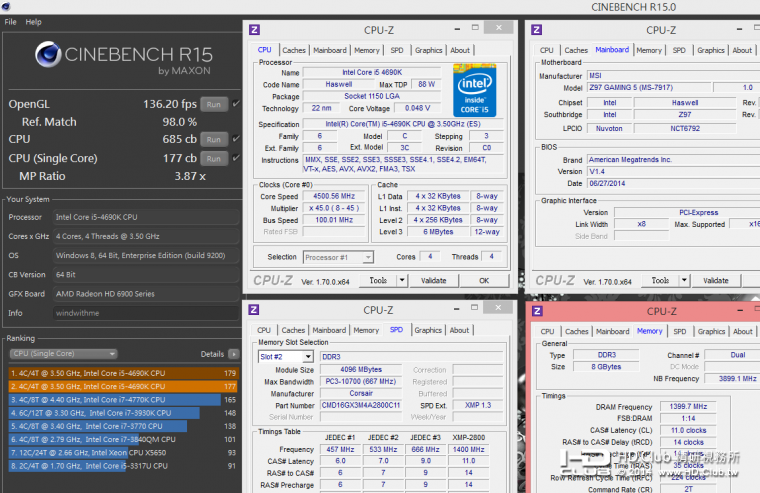This screenshot has height=493, width=760.
Task: Click the Info field containing windwithme
Action: click(x=146, y=312)
